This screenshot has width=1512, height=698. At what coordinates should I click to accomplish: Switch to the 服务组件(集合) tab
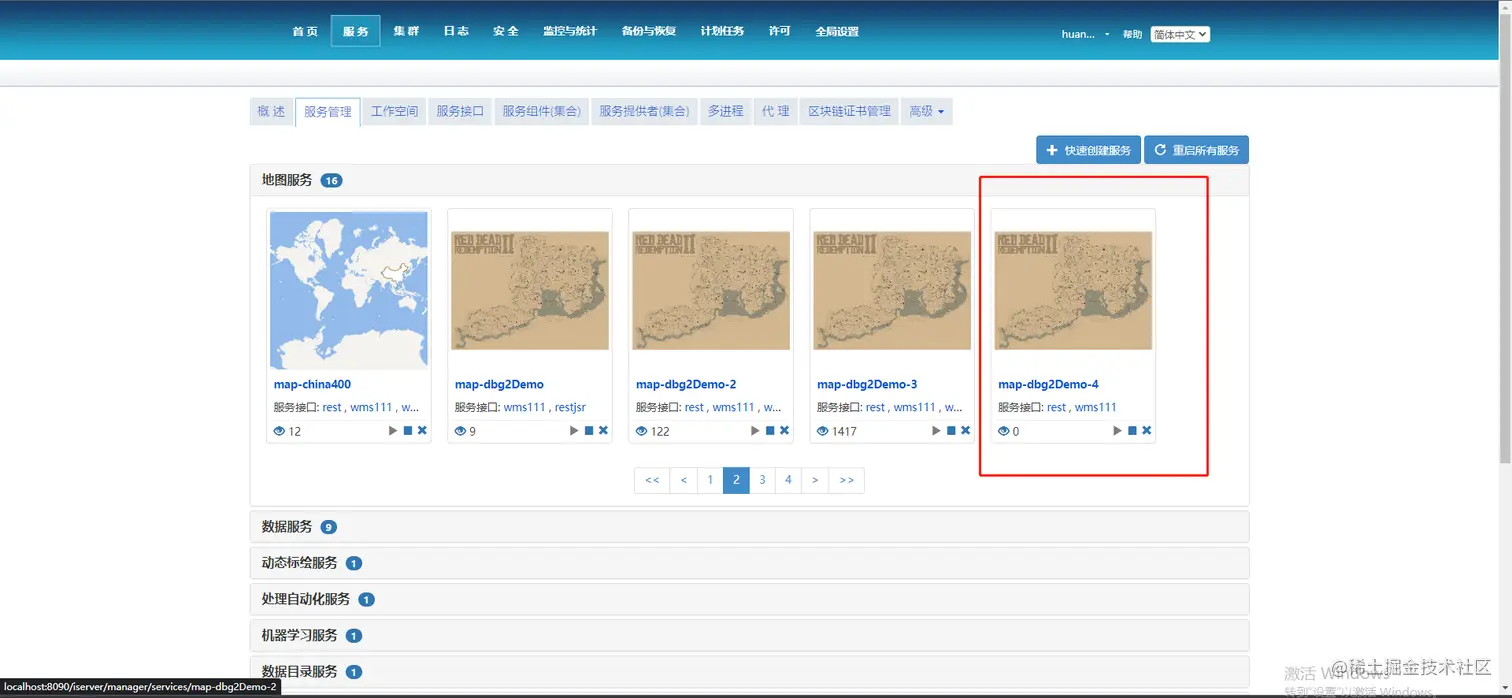[541, 111]
